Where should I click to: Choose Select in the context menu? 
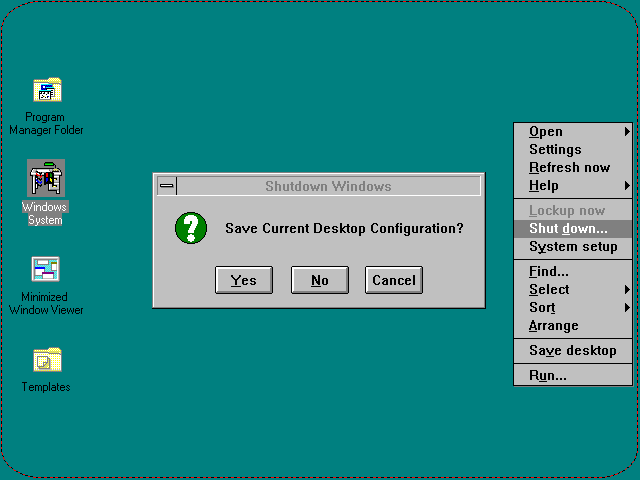coord(573,289)
